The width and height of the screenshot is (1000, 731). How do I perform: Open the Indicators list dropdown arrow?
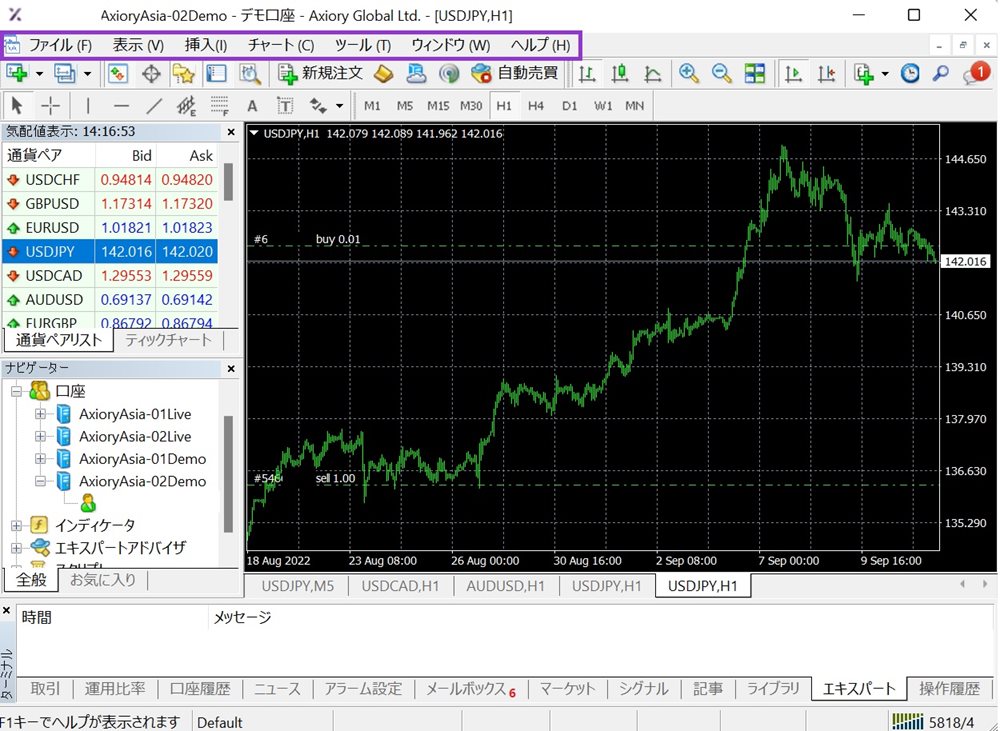click(x=885, y=74)
